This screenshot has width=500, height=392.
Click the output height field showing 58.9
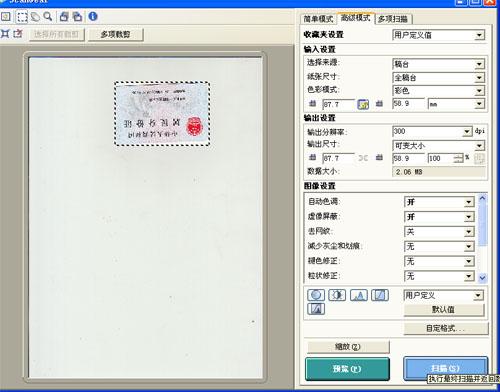pyautogui.click(x=409, y=158)
